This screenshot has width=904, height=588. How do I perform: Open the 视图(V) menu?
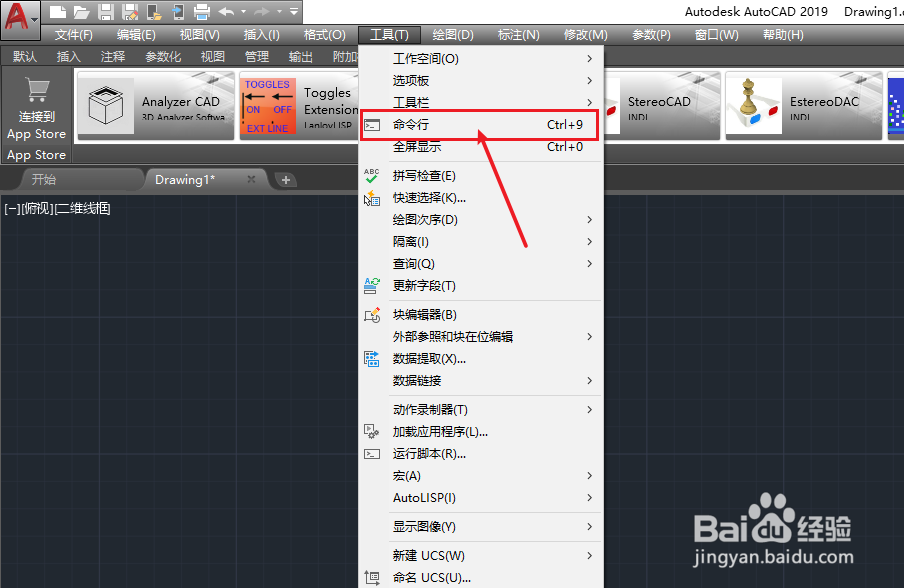[199, 35]
